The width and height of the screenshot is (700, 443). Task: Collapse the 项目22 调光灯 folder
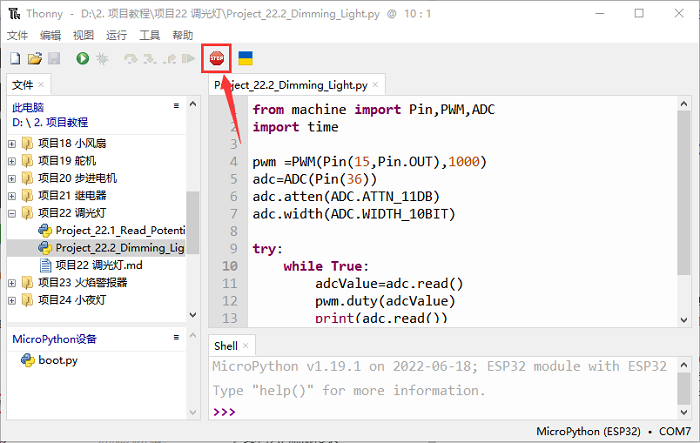pyautogui.click(x=13, y=213)
